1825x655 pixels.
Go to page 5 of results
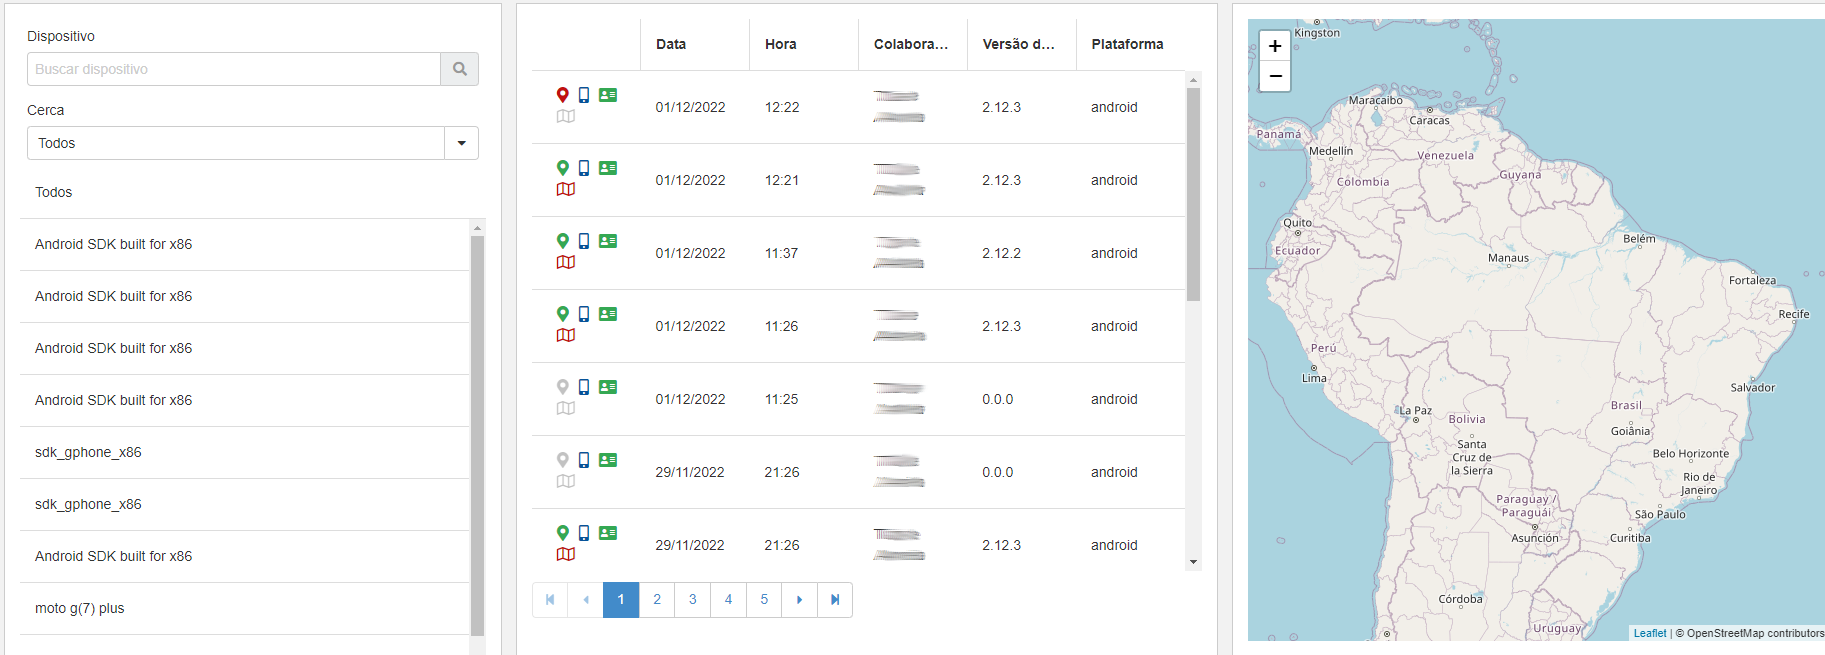coord(764,600)
